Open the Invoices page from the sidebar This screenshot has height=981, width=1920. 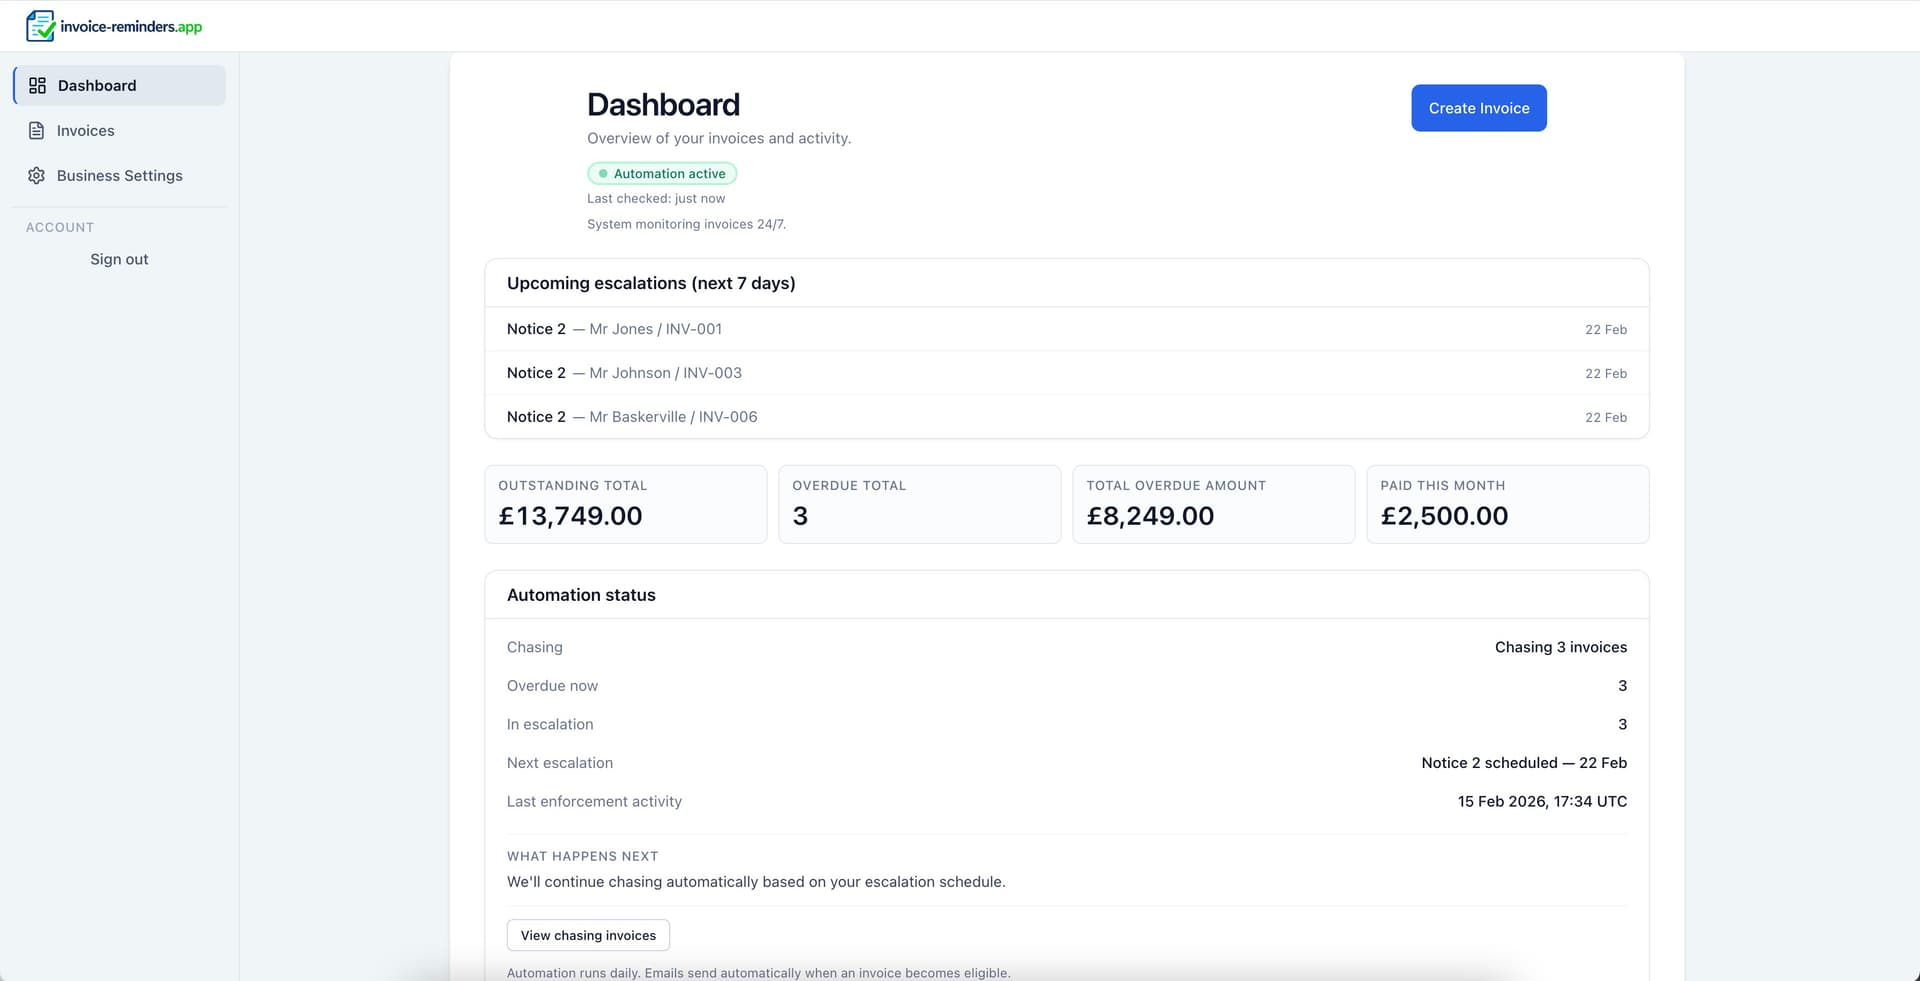tap(85, 130)
